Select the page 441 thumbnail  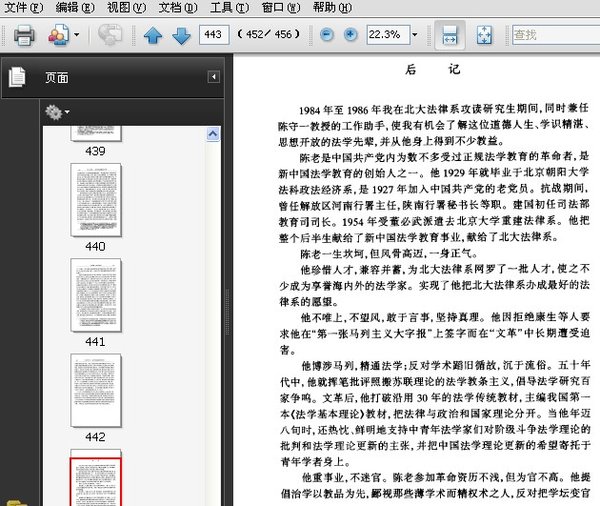pos(95,295)
